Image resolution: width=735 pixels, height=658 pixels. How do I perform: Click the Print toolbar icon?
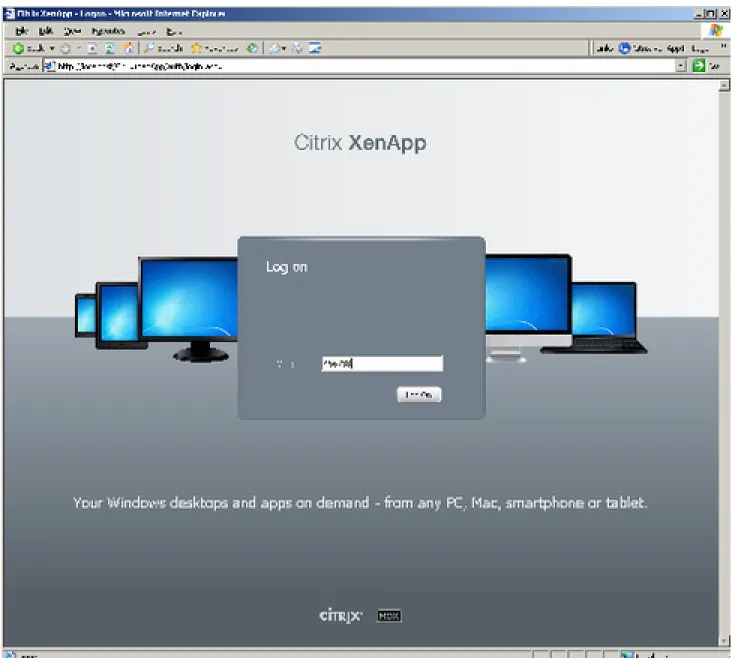coord(297,48)
